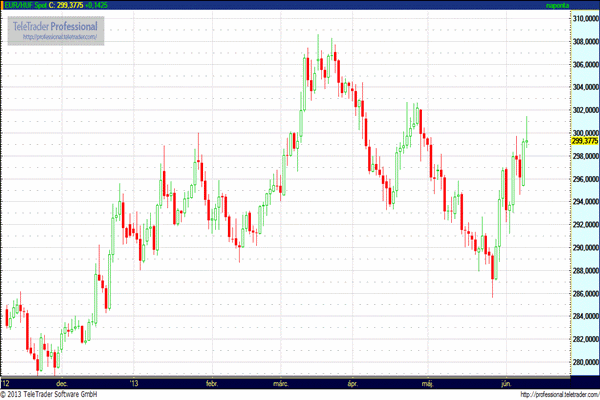Jump to dec. on the time axis

[62, 382]
